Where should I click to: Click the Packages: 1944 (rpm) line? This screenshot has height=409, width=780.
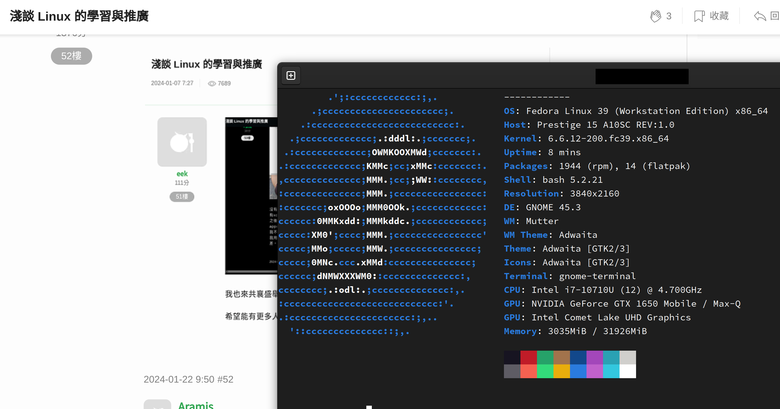(597, 166)
